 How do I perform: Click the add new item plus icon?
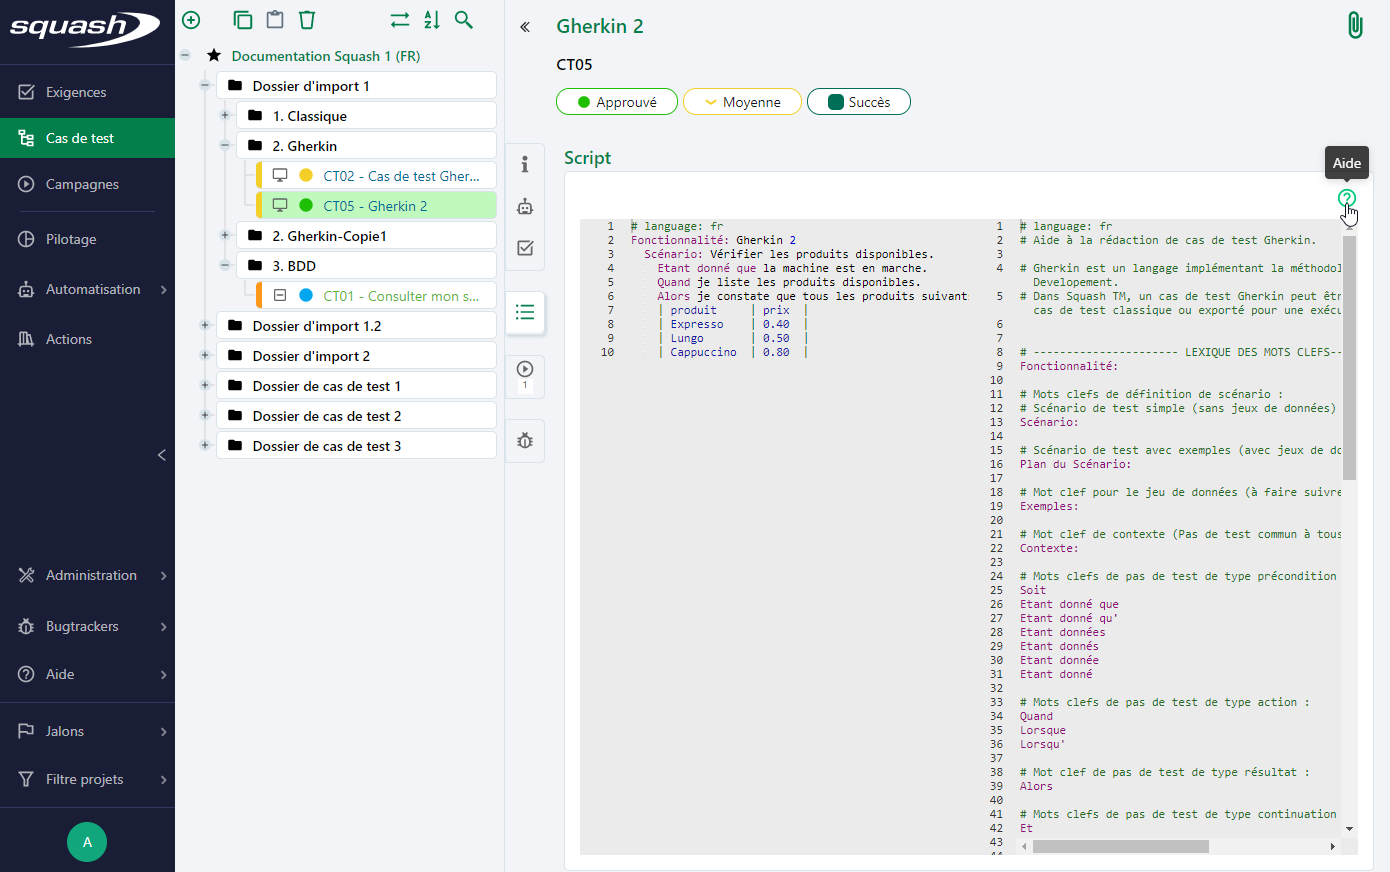point(191,20)
